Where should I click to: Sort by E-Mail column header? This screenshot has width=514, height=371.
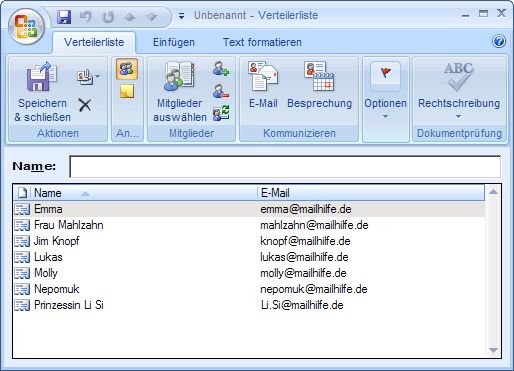(x=371, y=193)
